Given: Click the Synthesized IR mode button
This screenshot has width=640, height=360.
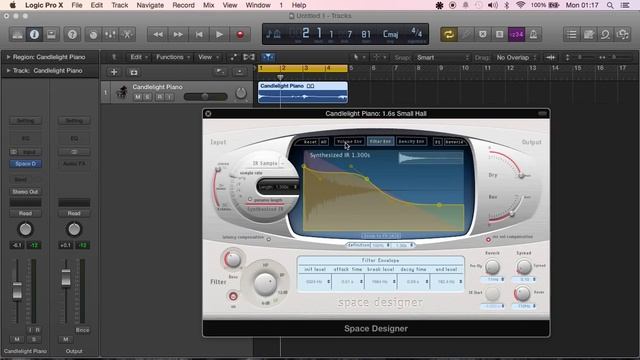Looking at the screenshot, I should (x=265, y=209).
